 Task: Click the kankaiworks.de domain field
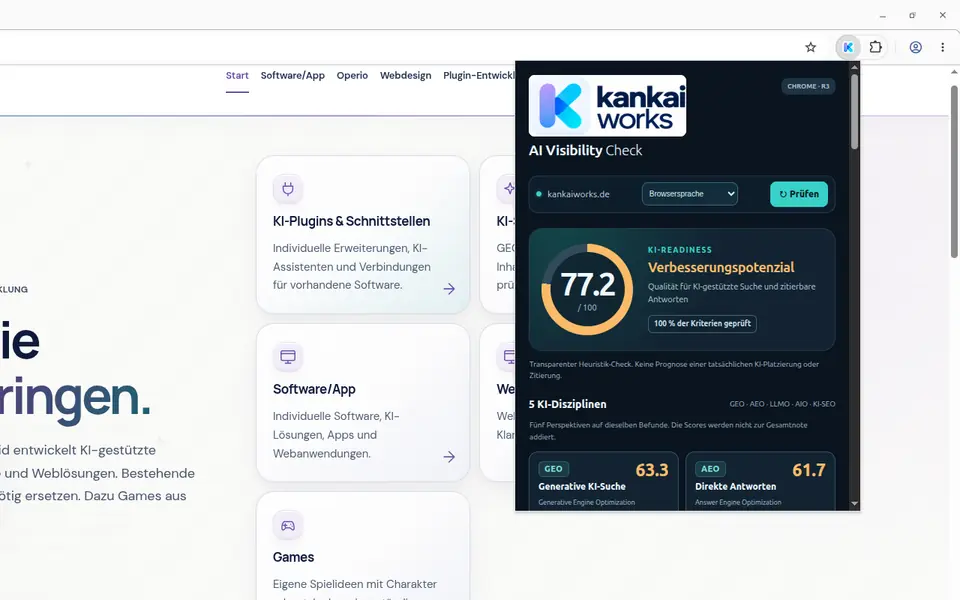(579, 194)
